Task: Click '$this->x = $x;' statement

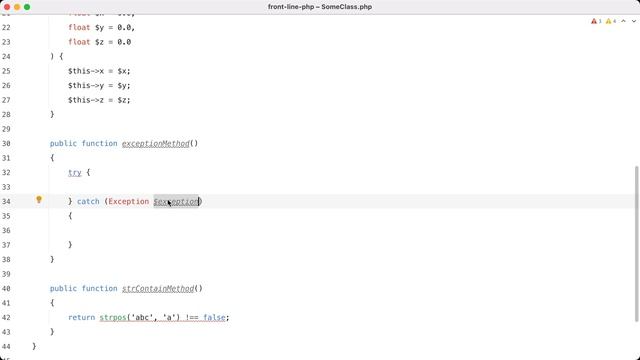Action: (x=99, y=71)
